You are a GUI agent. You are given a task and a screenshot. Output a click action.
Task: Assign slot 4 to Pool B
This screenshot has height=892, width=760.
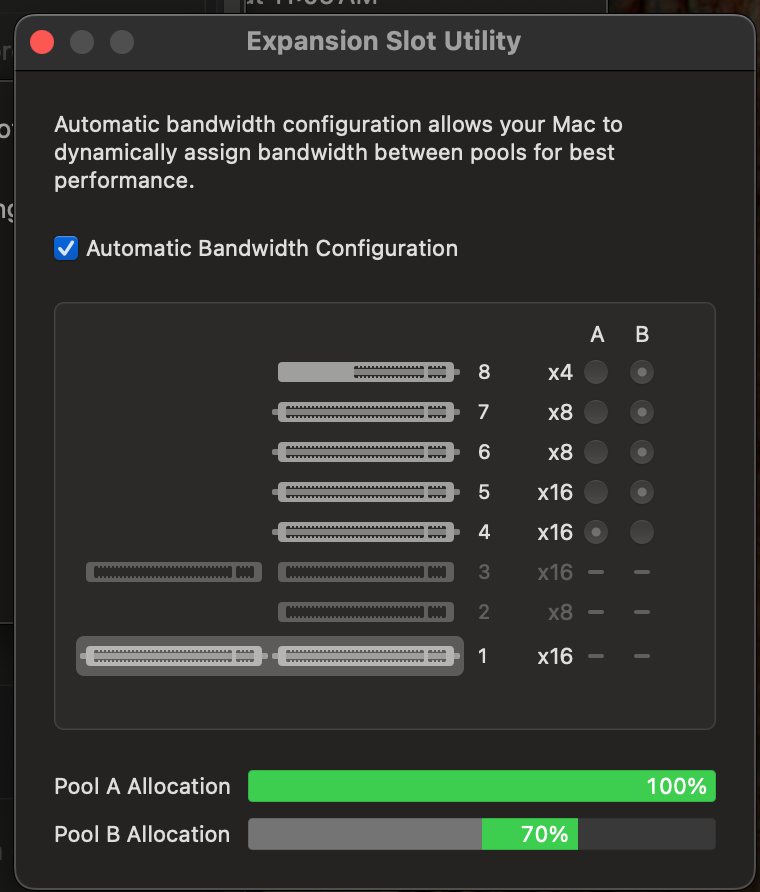(642, 532)
